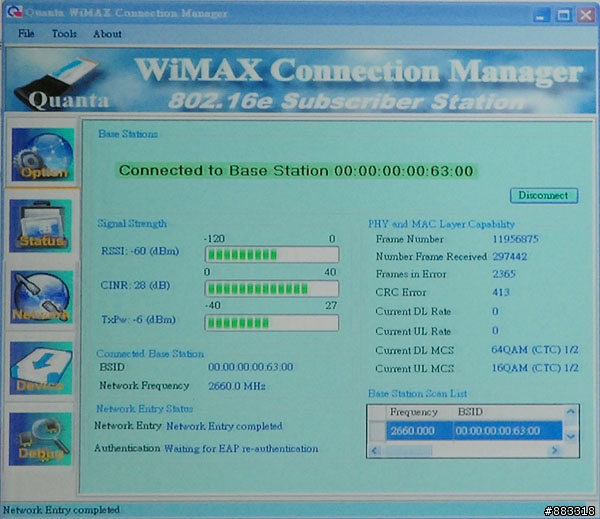The height and width of the screenshot is (519, 600).
Task: Click the Quanta app icon in title bar
Action: (14, 13)
